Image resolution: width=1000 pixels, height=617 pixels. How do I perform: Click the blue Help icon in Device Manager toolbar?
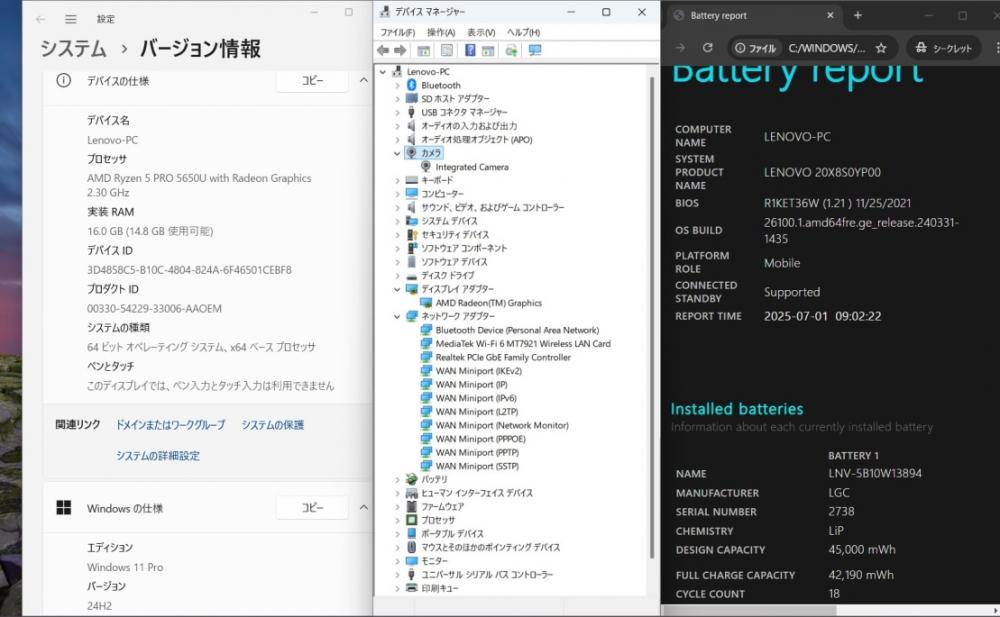(x=470, y=50)
